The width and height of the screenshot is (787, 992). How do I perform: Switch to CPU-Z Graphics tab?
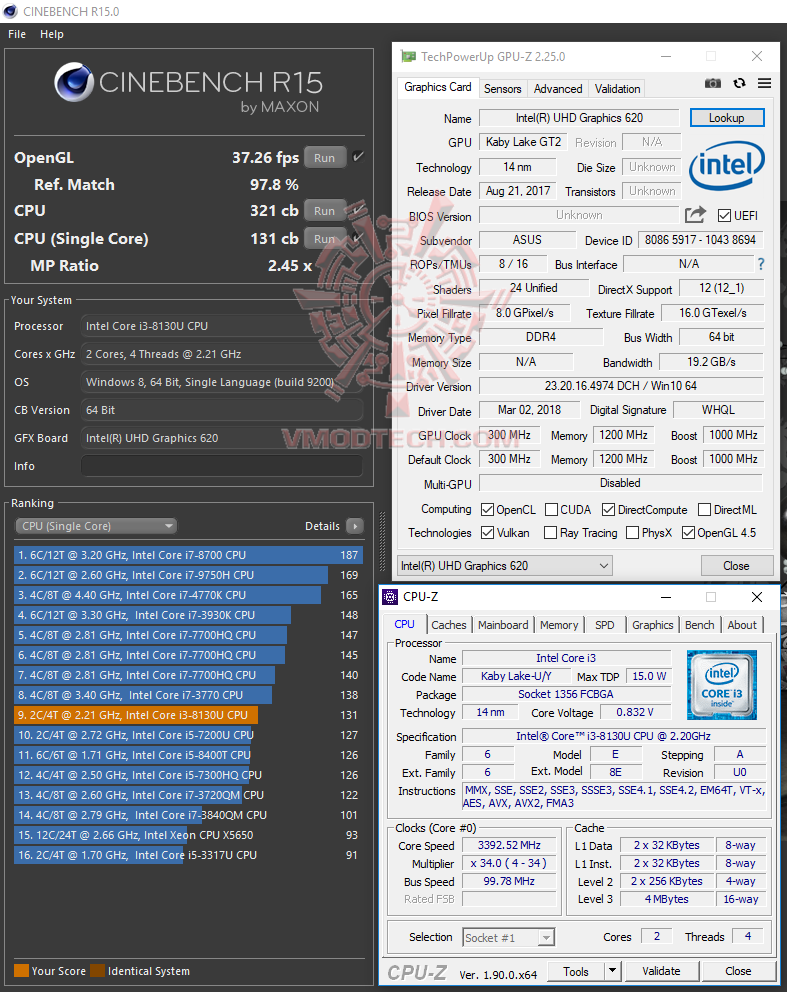coord(653,625)
